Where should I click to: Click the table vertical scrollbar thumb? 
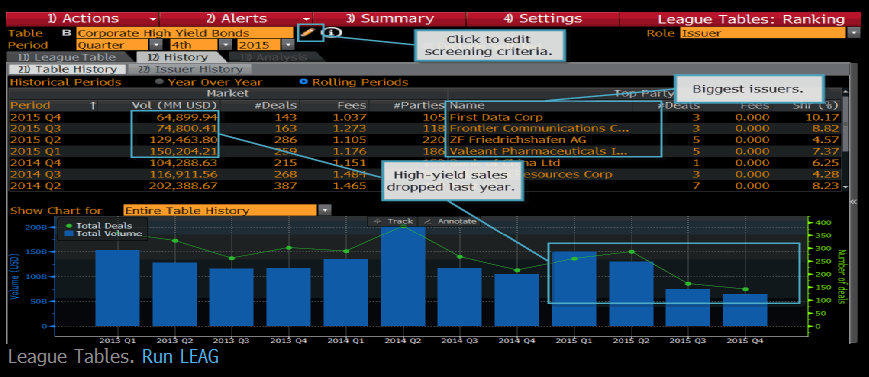pyautogui.click(x=845, y=125)
